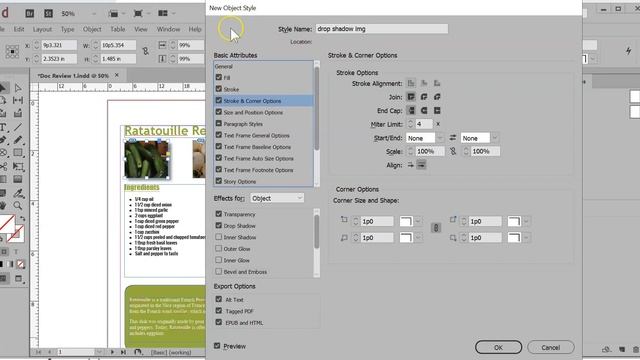The height and width of the screenshot is (360, 640).
Task: Set stroke alignment to outside
Action: (x=437, y=83)
